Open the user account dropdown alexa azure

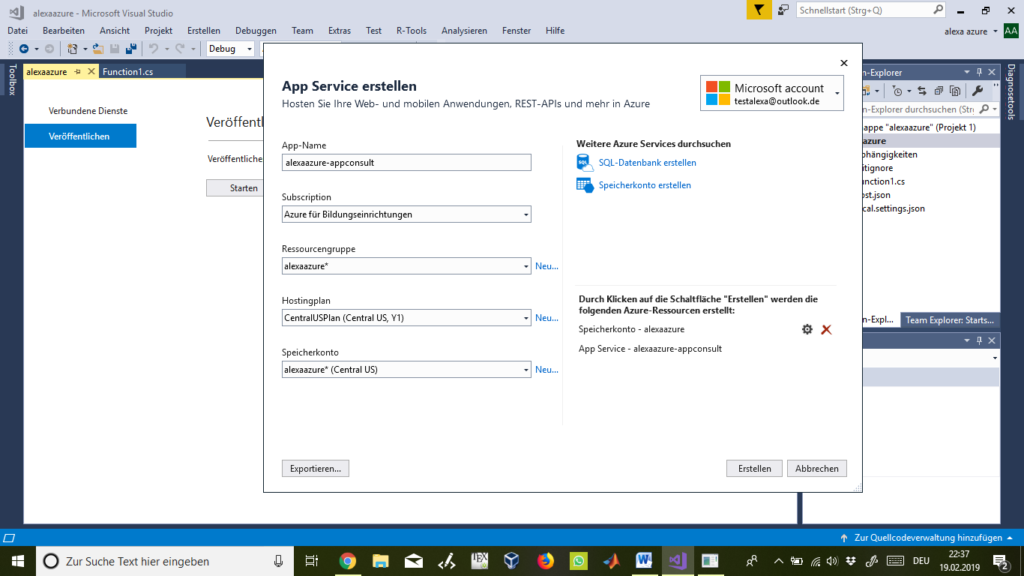(x=995, y=31)
